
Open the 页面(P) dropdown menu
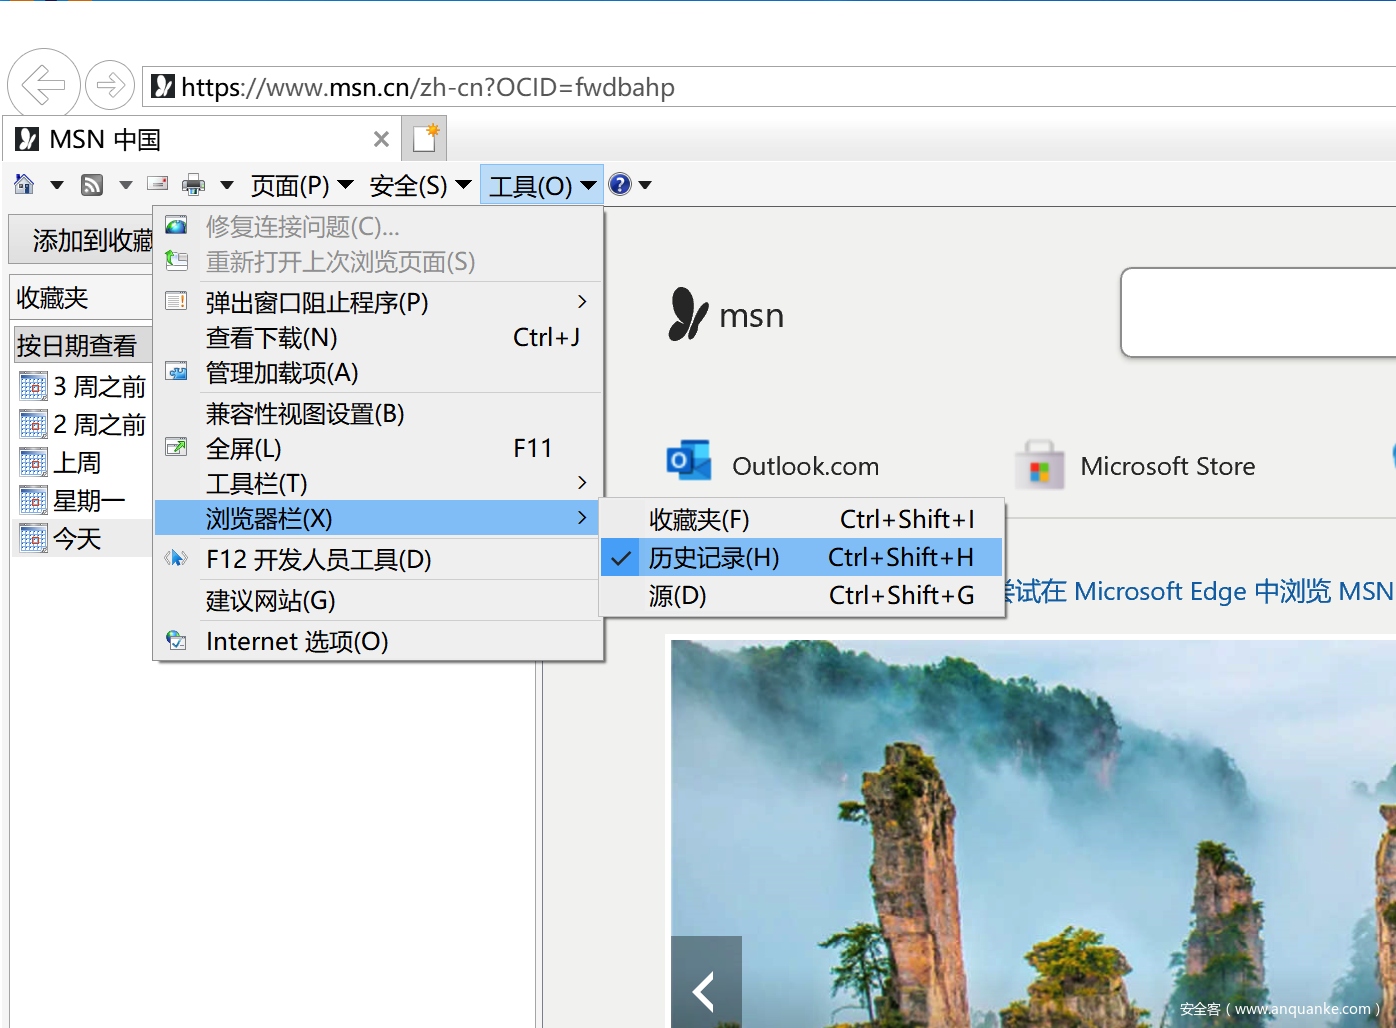pyautogui.click(x=301, y=185)
